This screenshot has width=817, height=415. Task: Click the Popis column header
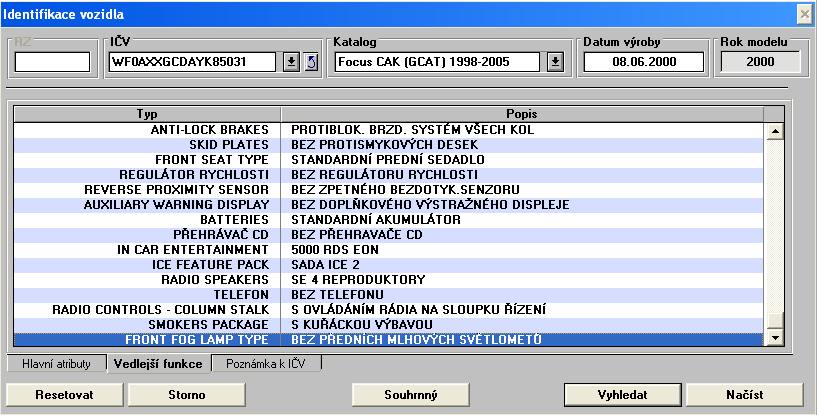521,114
